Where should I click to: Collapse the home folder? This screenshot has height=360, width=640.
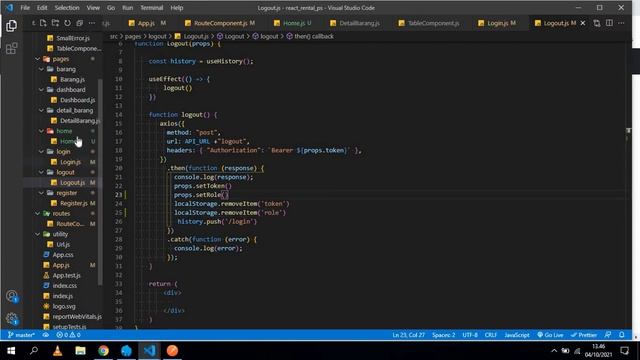click(64, 131)
